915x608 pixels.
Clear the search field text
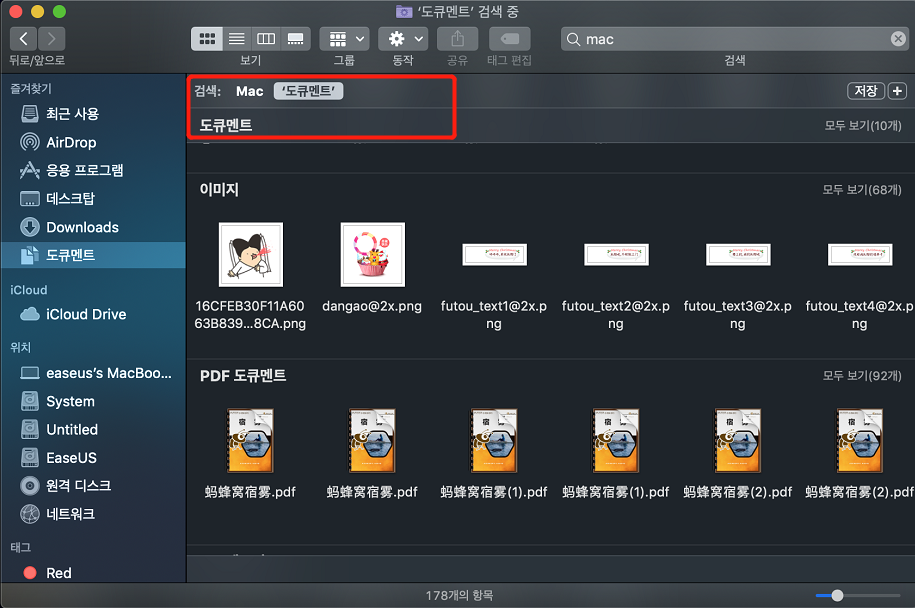click(x=898, y=39)
